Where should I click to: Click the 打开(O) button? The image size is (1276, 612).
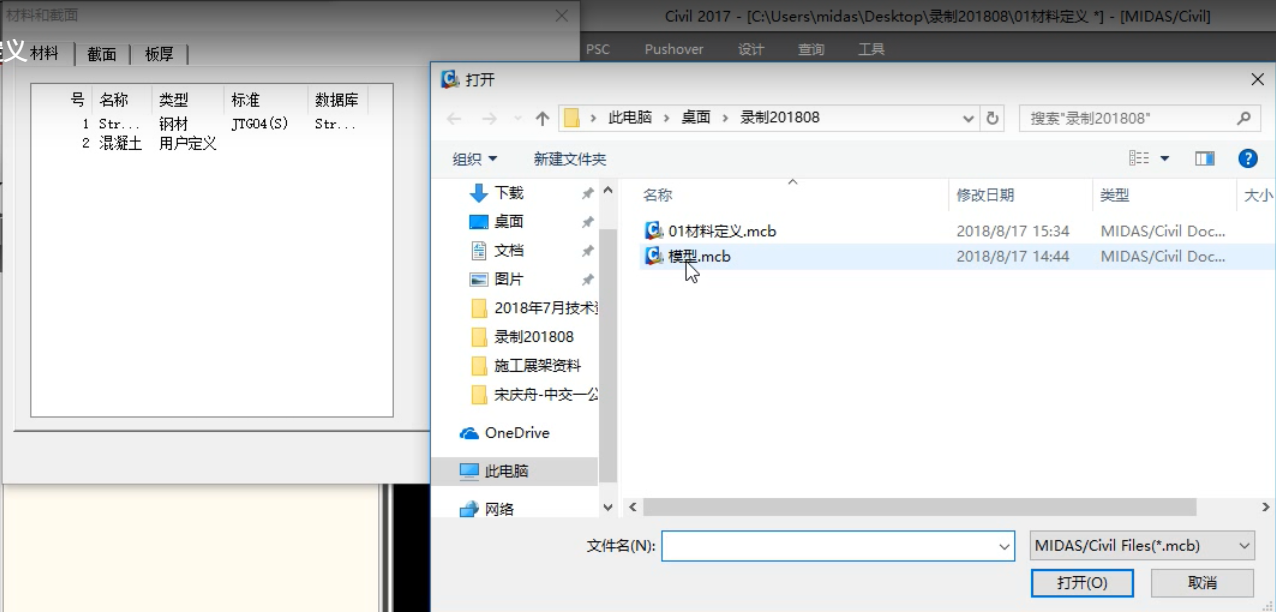click(x=1082, y=583)
